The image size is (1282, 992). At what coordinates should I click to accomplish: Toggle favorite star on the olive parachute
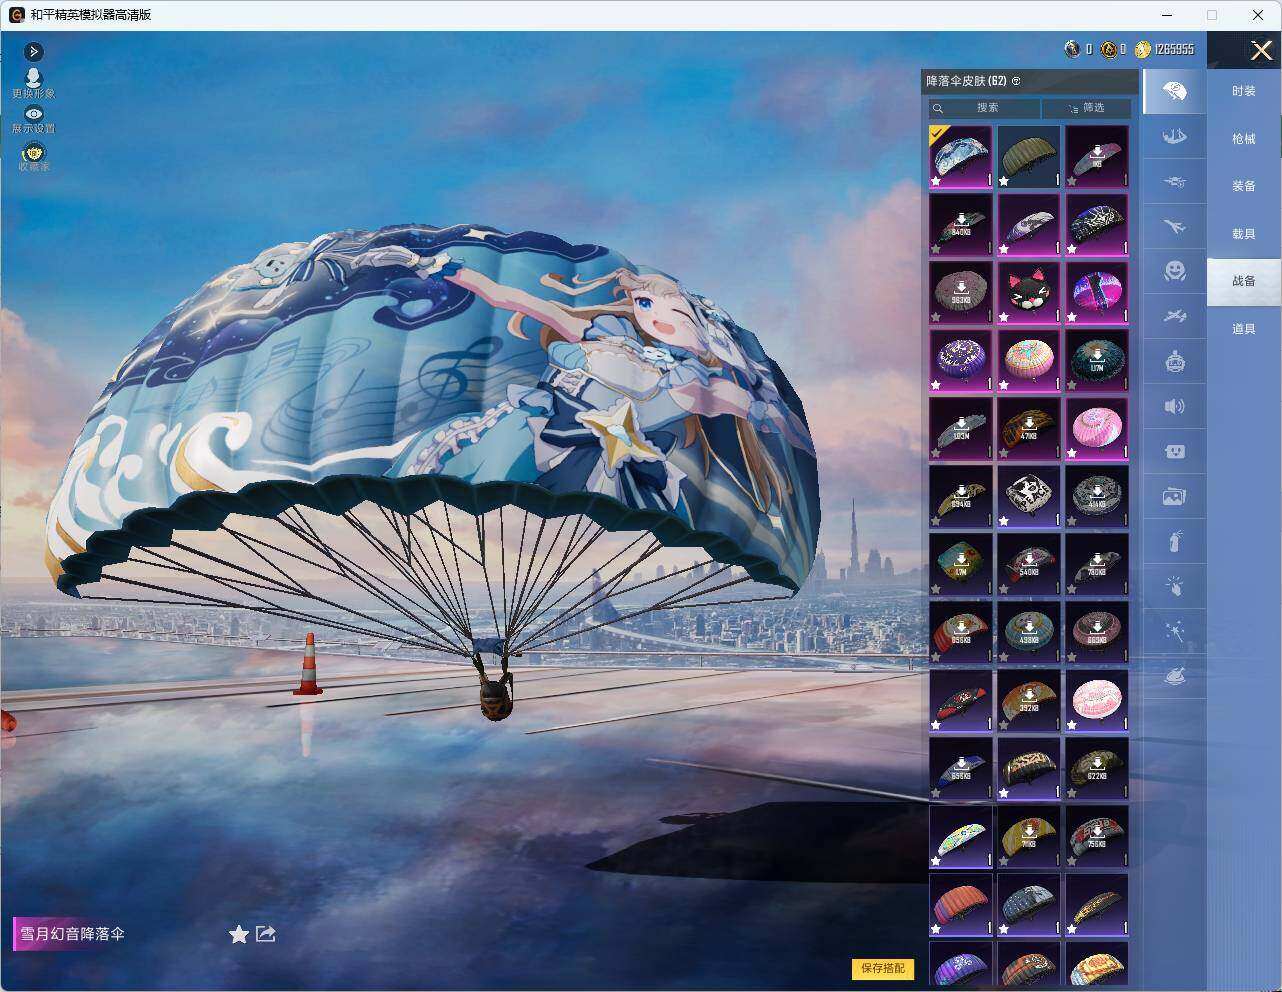[1004, 181]
